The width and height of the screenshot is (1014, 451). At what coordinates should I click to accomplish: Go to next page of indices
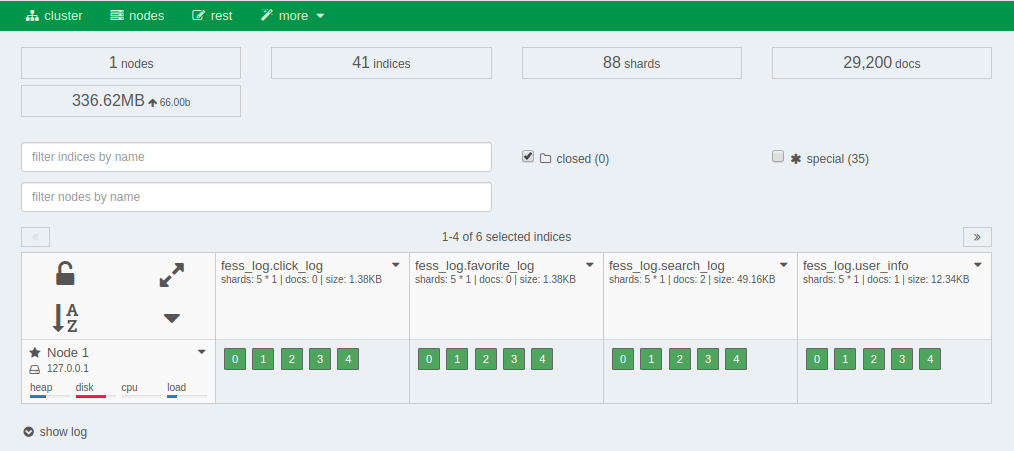(x=977, y=237)
